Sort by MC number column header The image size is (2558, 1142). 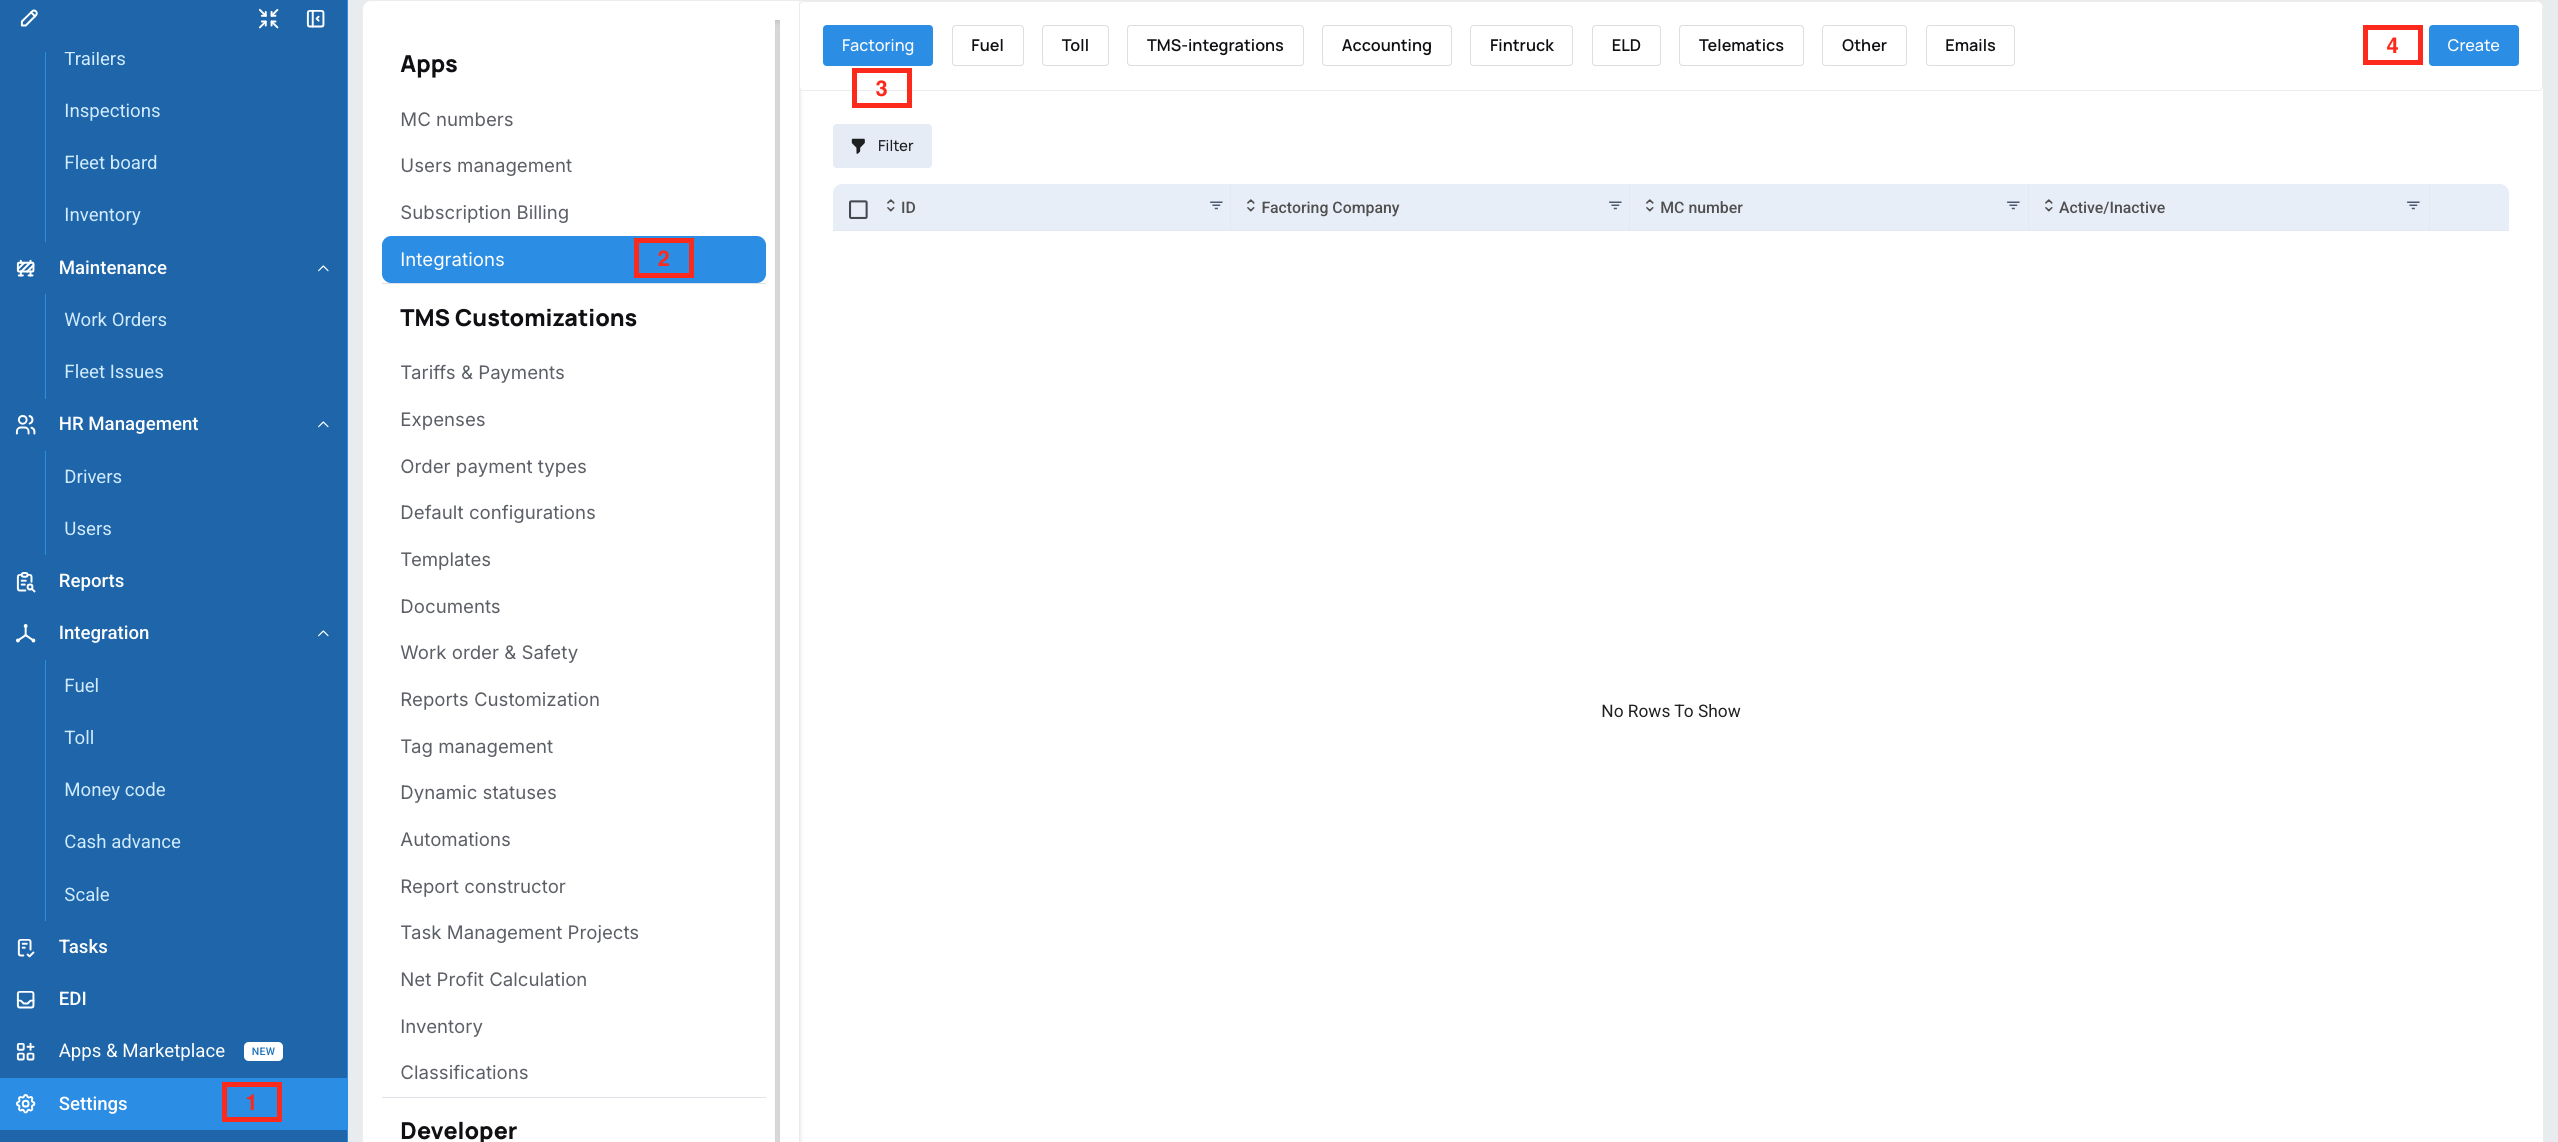coord(1700,207)
